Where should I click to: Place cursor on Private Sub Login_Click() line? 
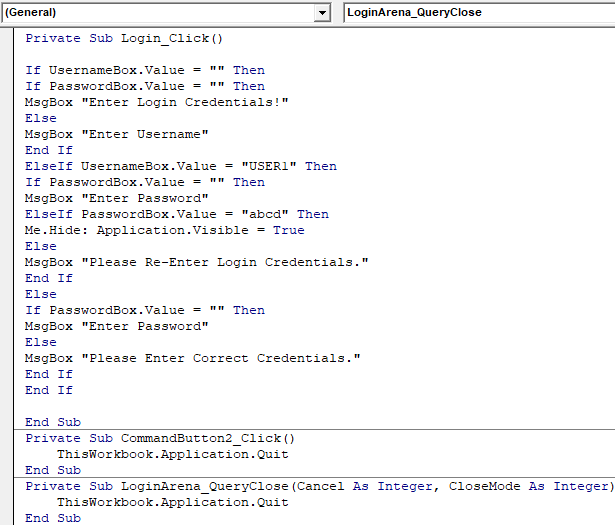(x=124, y=38)
